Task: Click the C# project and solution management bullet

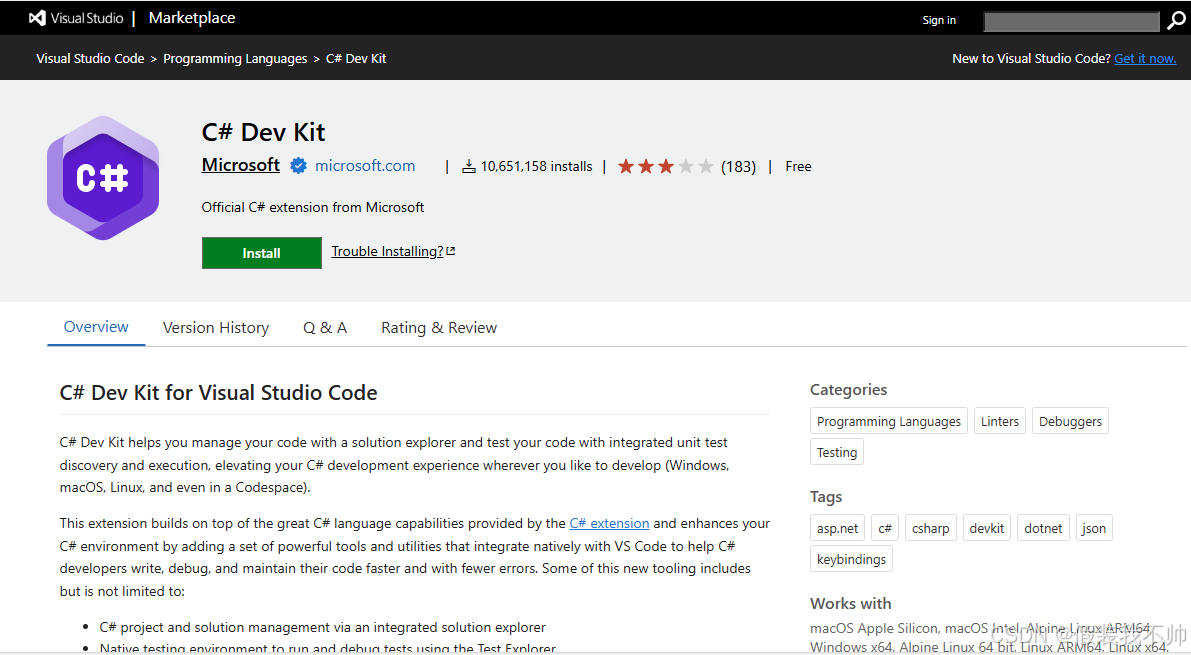Action: (x=323, y=628)
